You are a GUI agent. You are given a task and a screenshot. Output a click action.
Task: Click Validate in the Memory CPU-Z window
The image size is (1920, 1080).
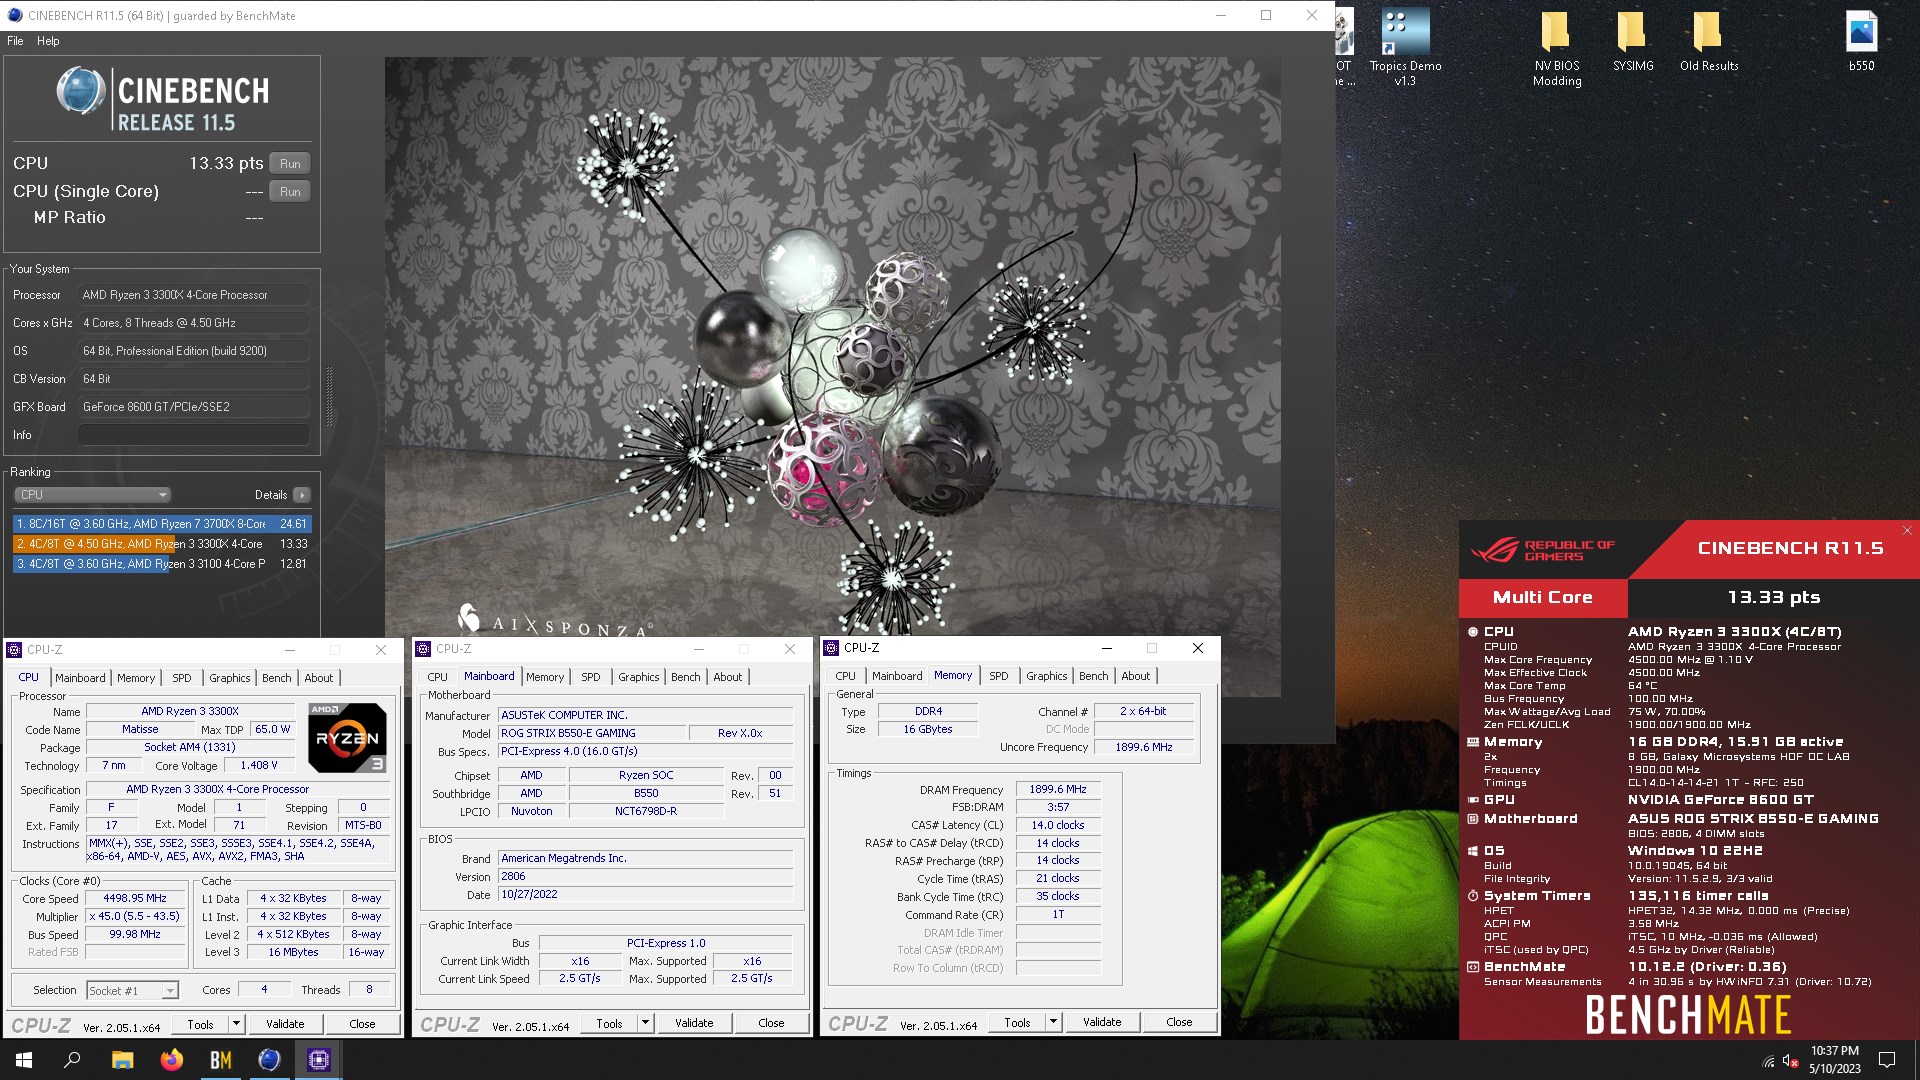[x=1102, y=1022]
